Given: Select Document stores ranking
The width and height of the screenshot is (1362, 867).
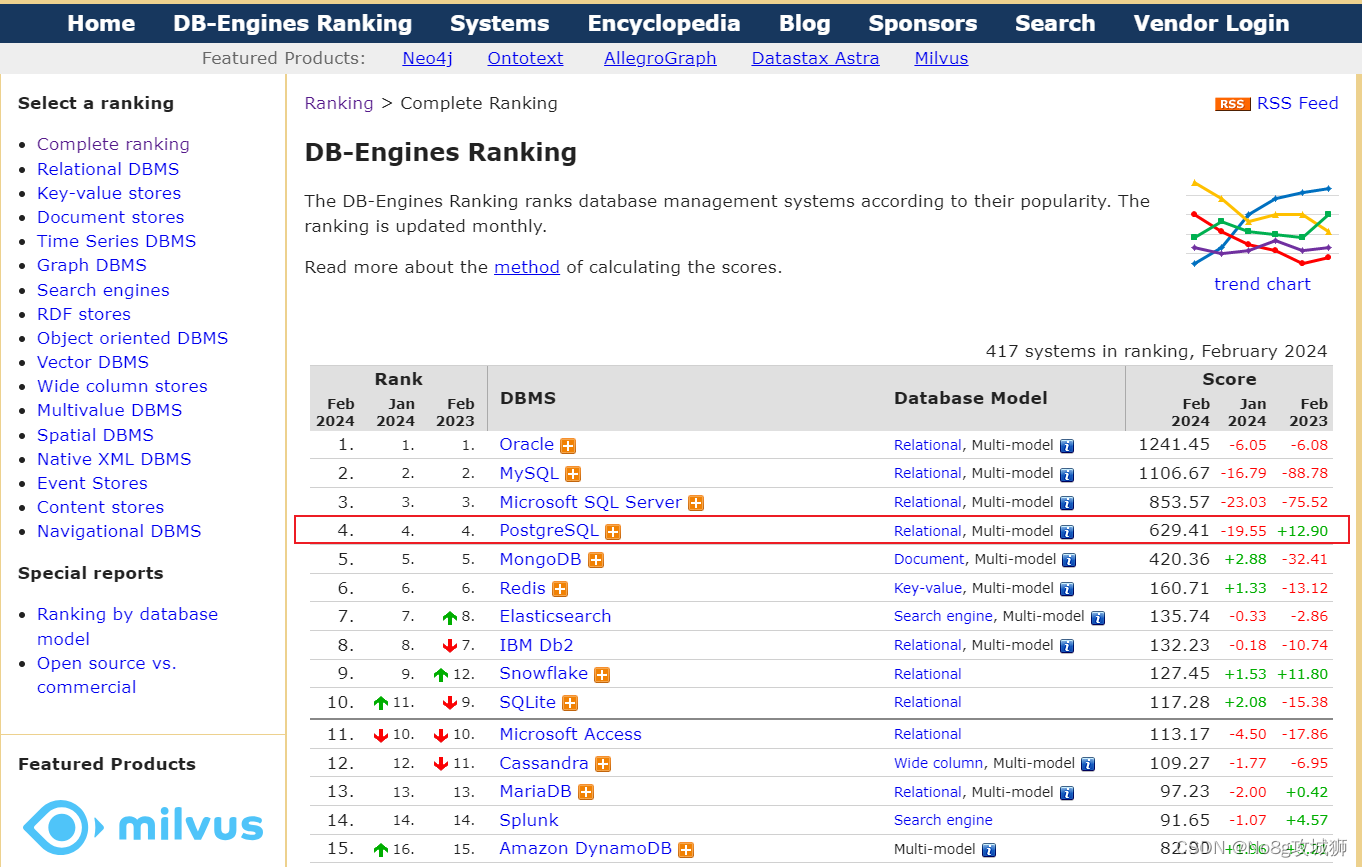Looking at the screenshot, I should (x=111, y=217).
